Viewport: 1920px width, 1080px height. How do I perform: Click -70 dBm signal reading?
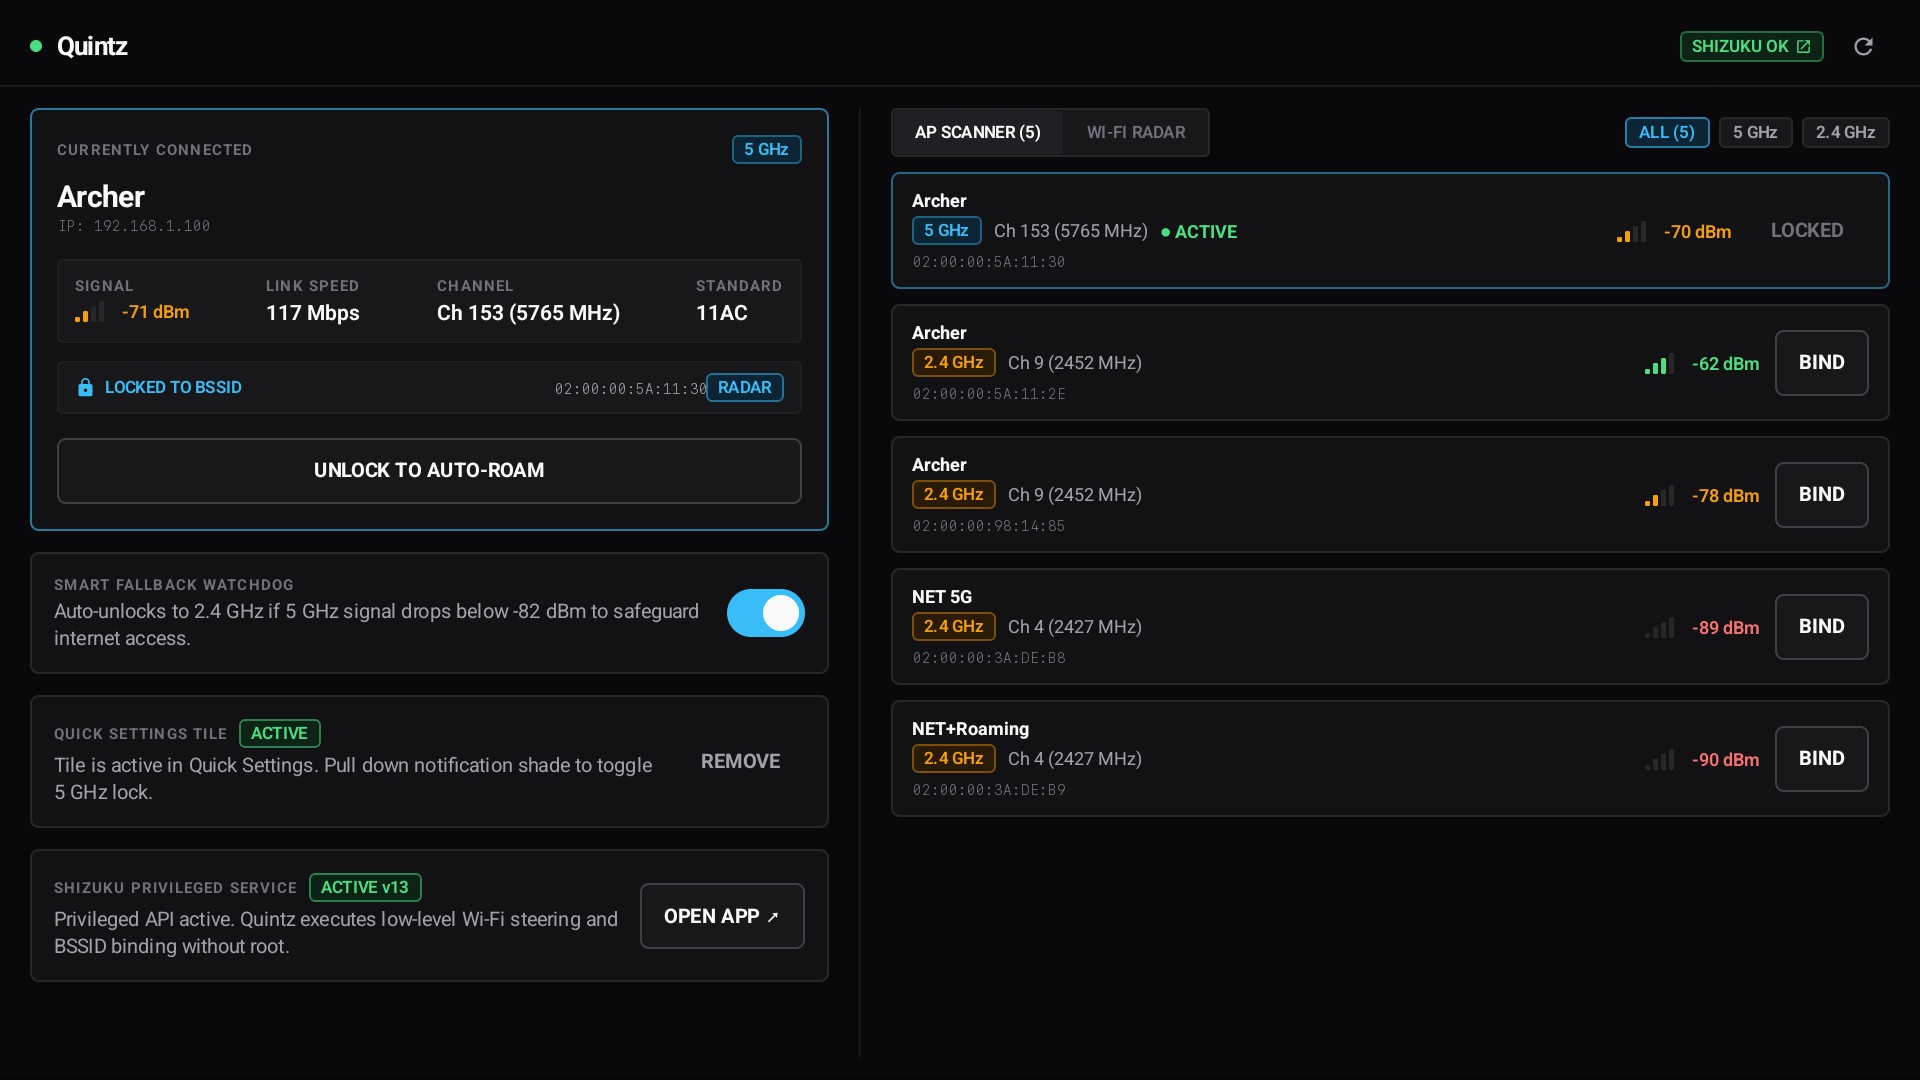point(1697,232)
